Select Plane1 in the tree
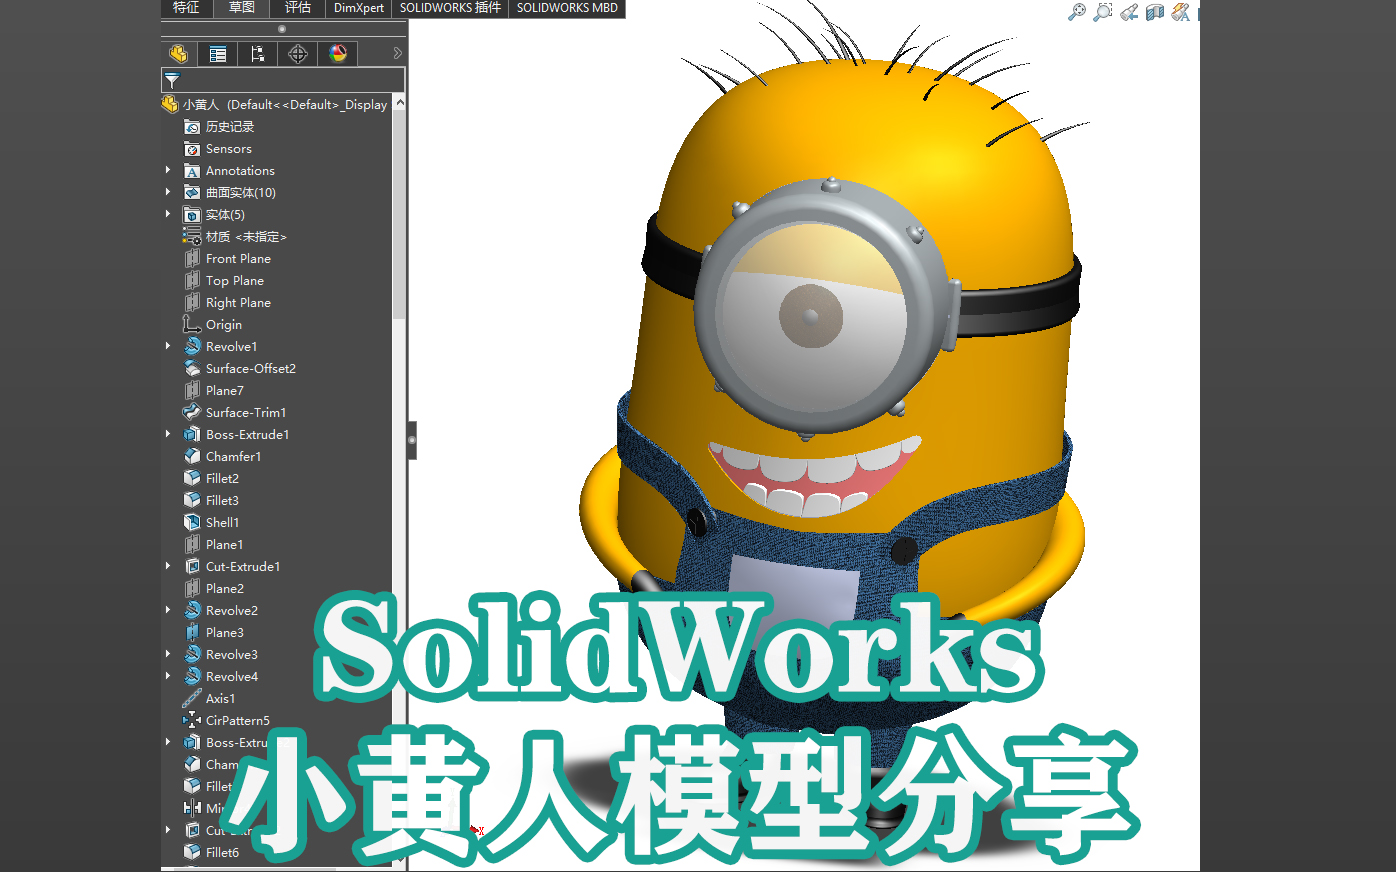The image size is (1396, 872). pos(224,545)
